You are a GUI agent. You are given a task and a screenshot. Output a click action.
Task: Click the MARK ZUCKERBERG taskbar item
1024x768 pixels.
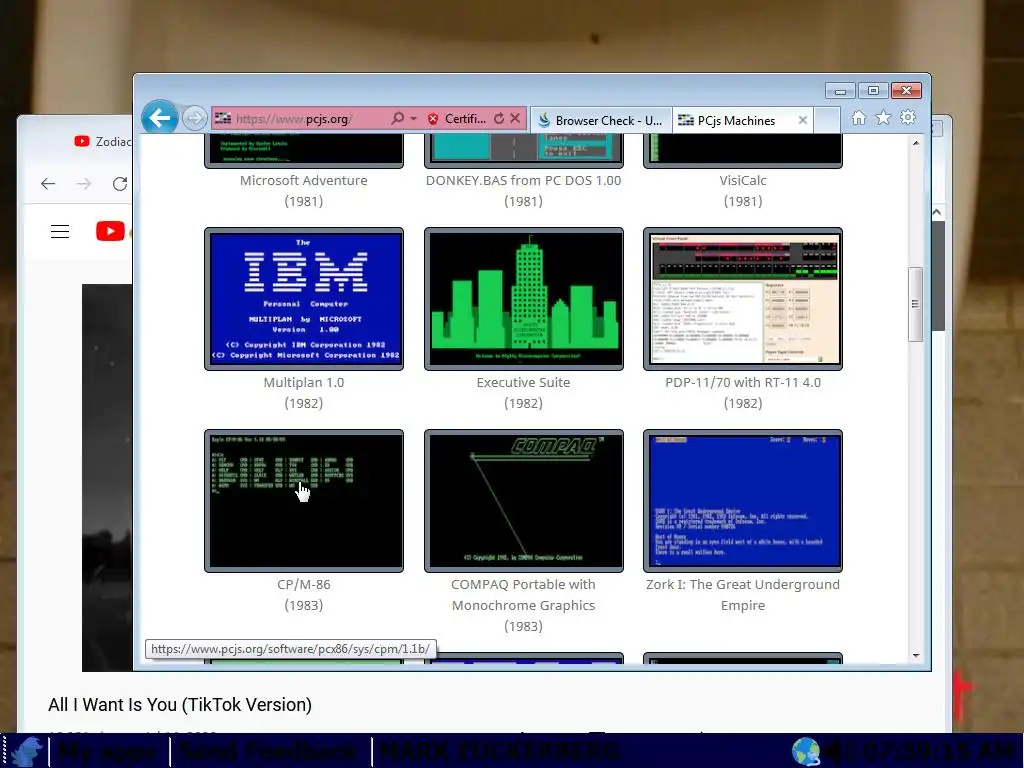tap(498, 751)
